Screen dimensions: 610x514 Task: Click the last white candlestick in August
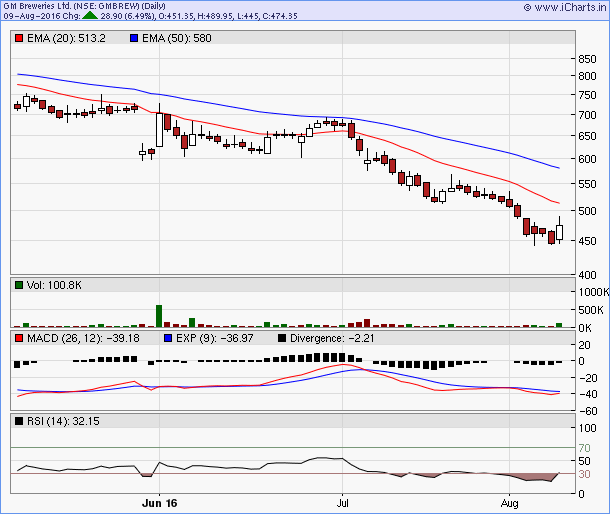click(559, 232)
